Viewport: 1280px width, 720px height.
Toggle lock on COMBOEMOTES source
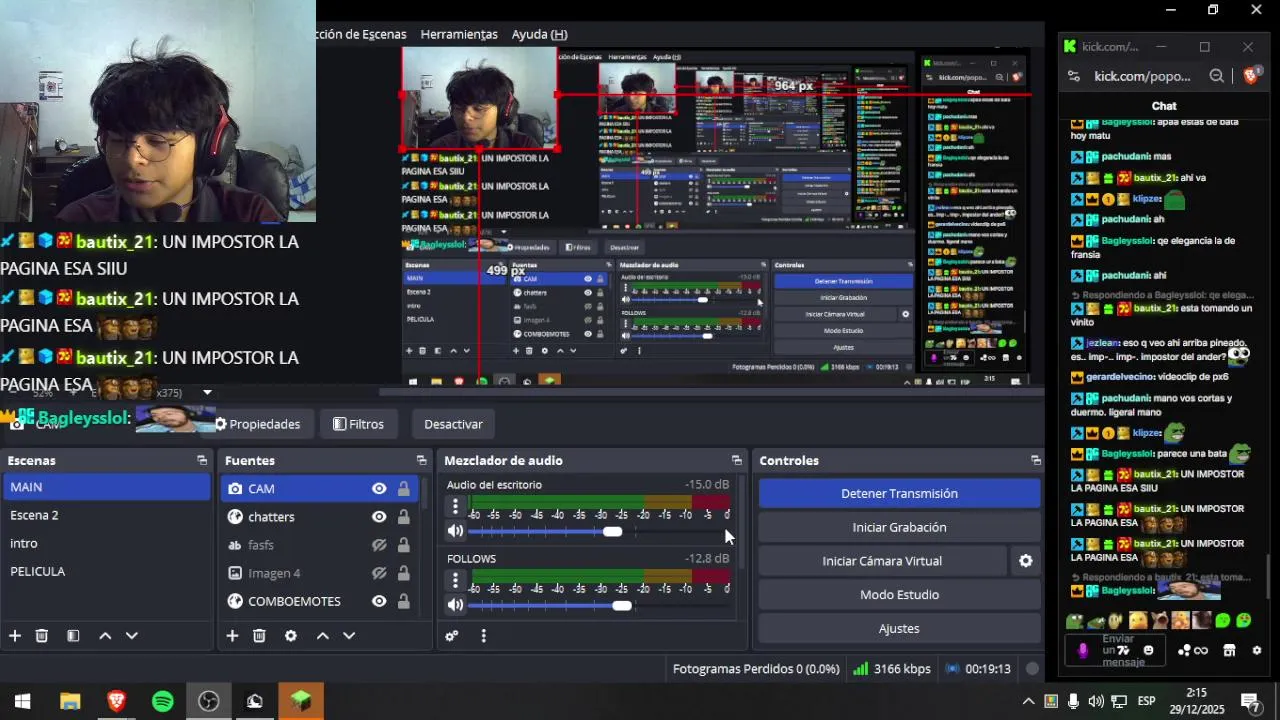click(x=404, y=601)
